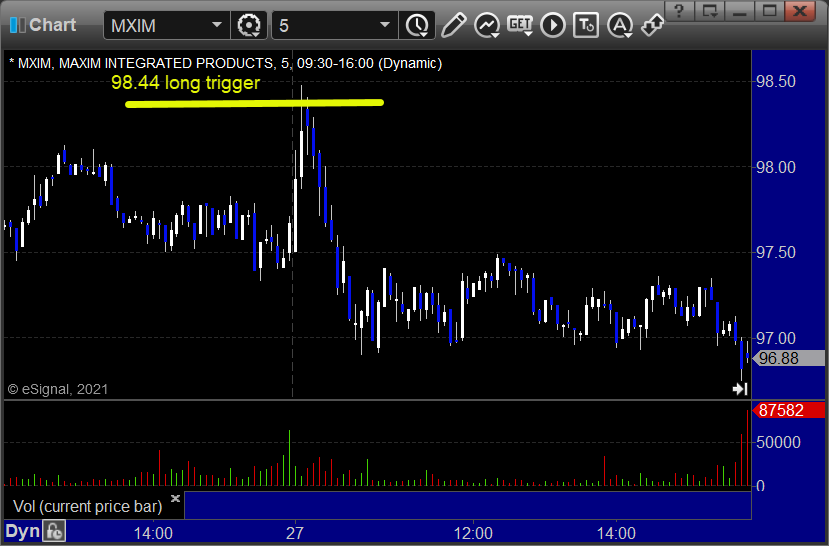The image size is (829, 546).
Task: Click the 97.50 price axis label
Action: coord(776,253)
